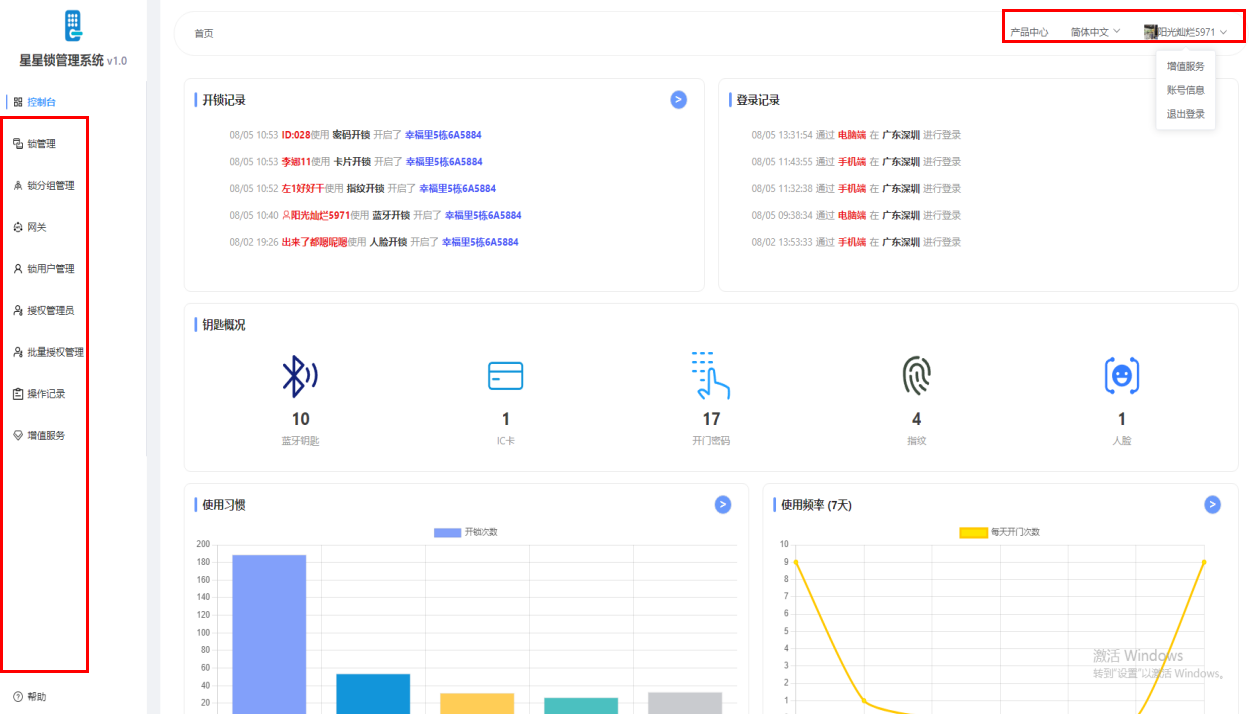Open 锁管理 in the sidebar

41,144
